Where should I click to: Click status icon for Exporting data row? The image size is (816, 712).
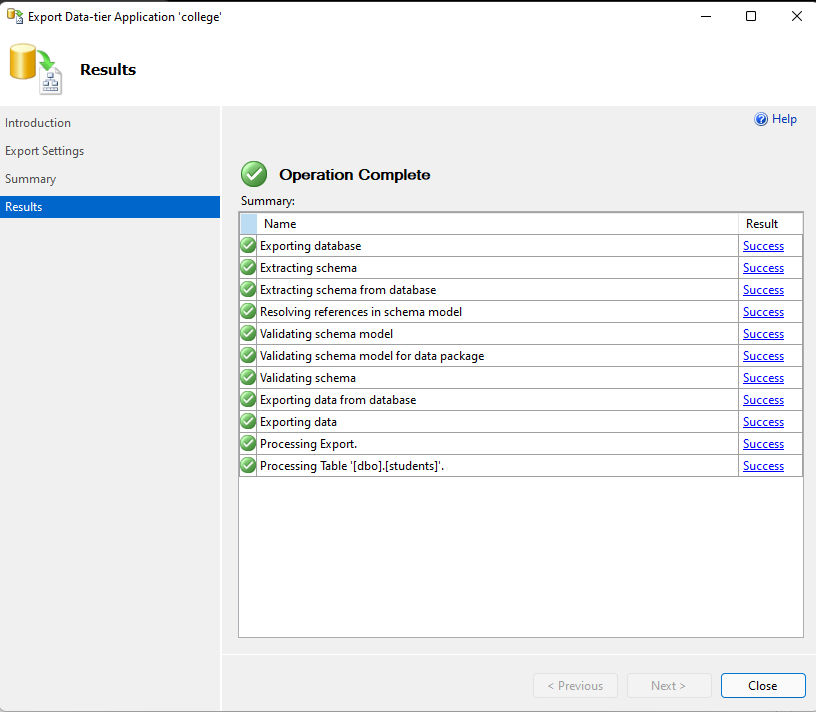248,422
